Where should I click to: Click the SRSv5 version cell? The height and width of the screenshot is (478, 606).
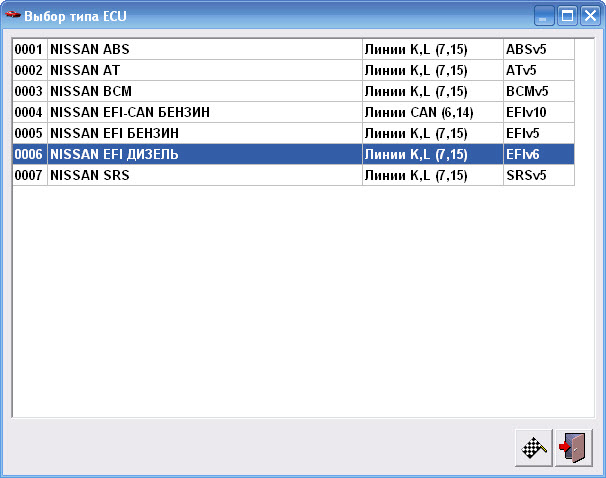click(x=539, y=175)
